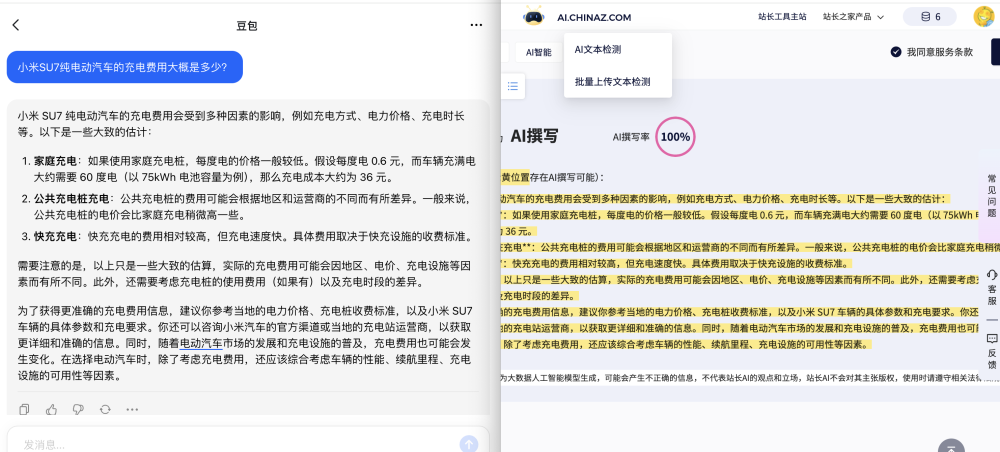Screen dimensions: 1000x452
Task: Copy the 豆包 reply with the copy icon
Action: [x=24, y=409]
